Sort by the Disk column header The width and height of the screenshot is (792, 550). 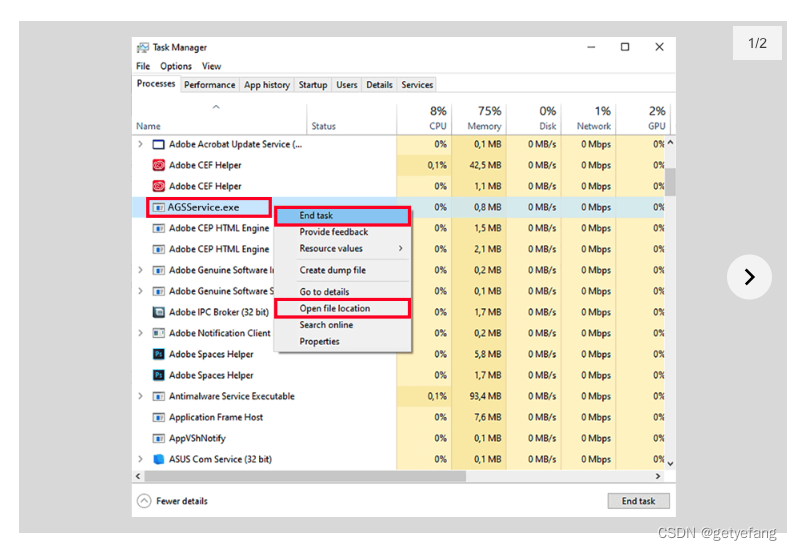pos(534,119)
